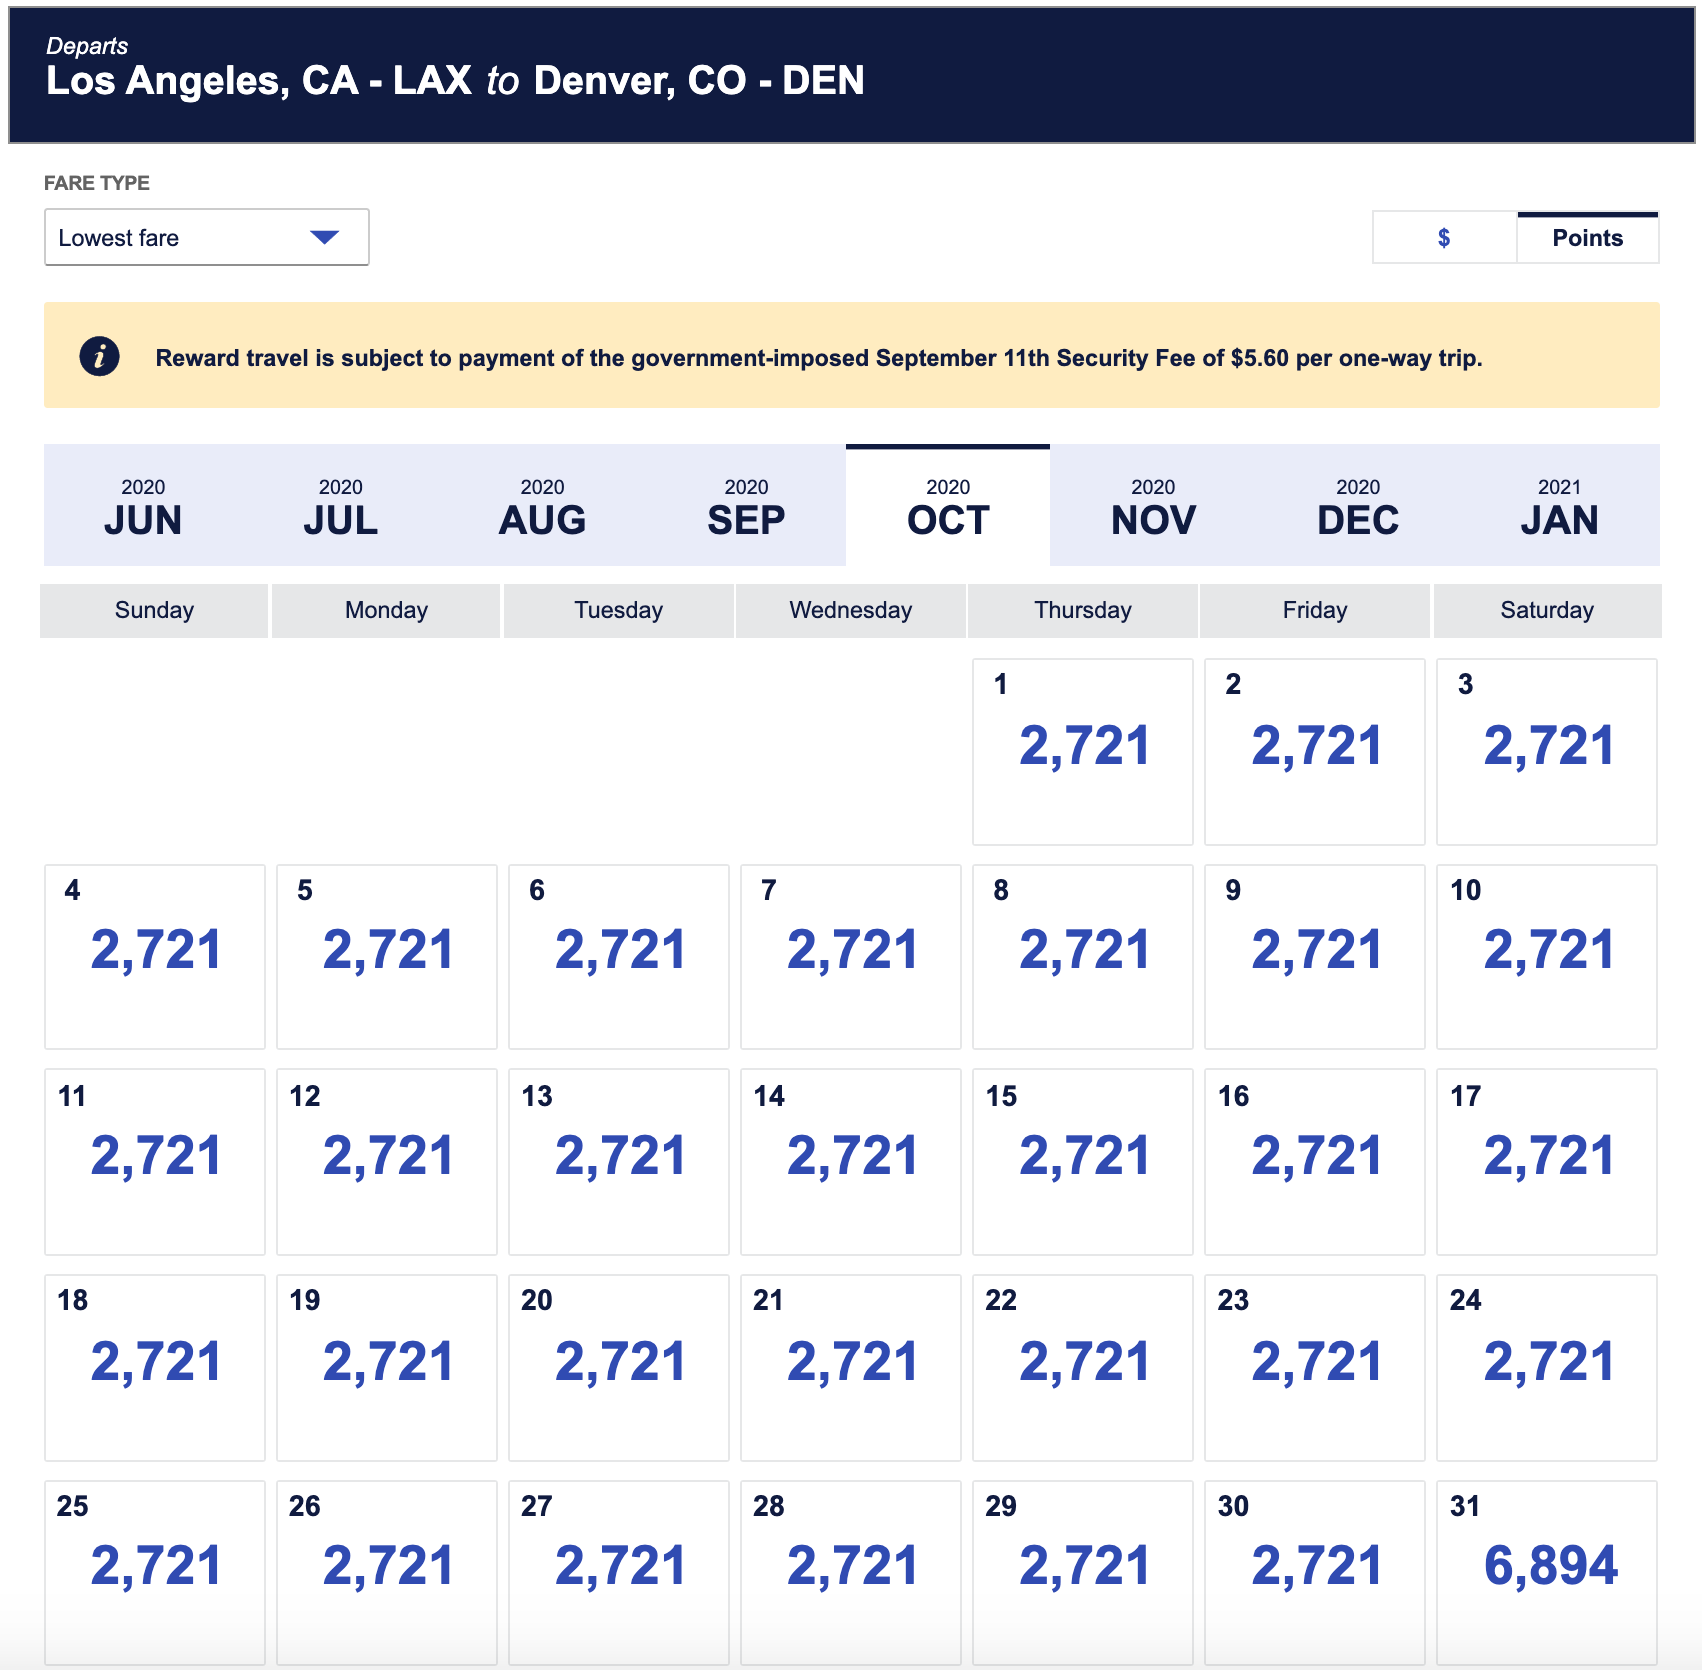Pick October 31 fare 6,894 points
Image resolution: width=1702 pixels, height=1670 pixels.
click(1547, 1568)
